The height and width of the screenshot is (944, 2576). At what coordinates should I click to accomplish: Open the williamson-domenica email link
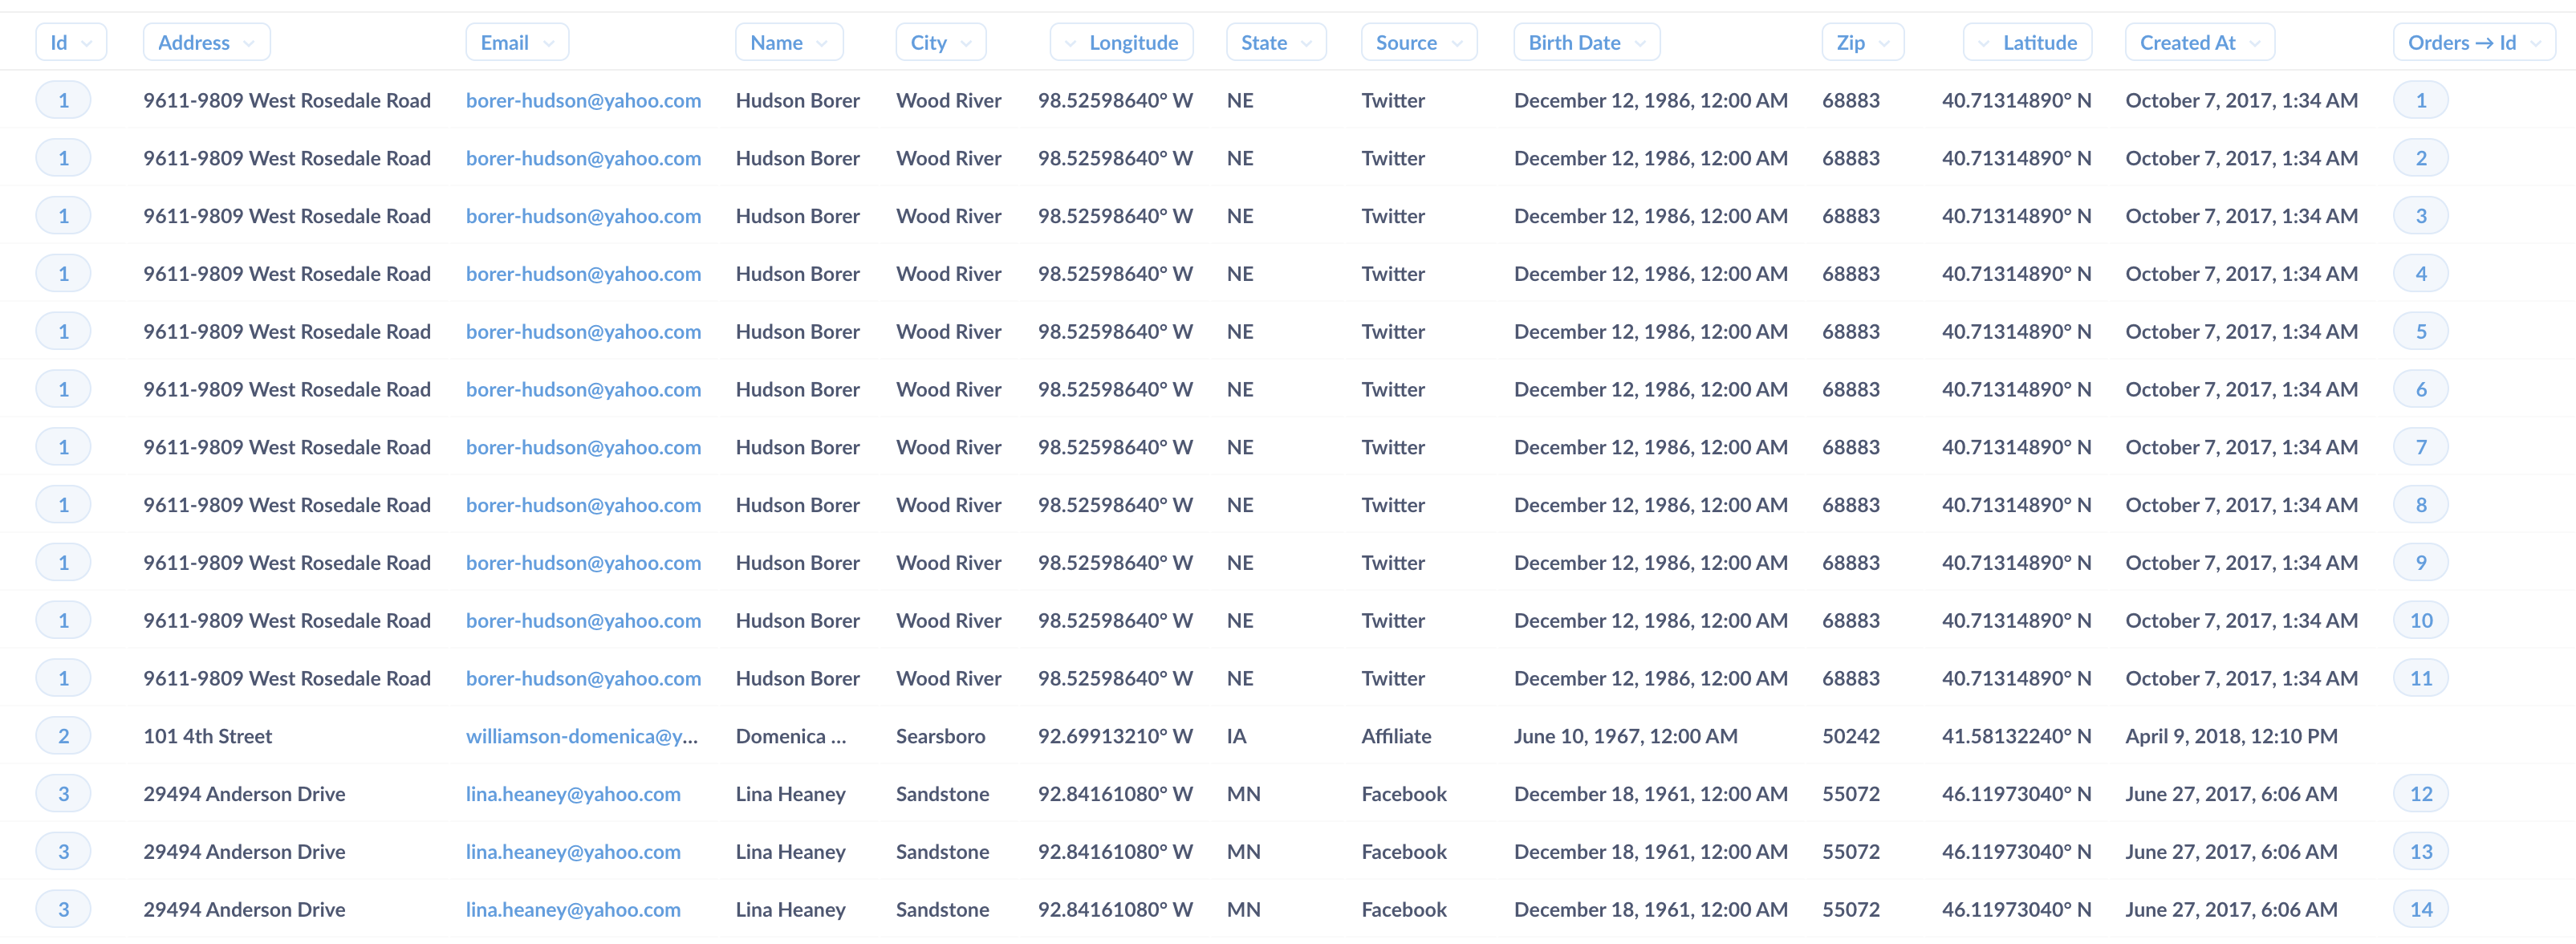(581, 736)
